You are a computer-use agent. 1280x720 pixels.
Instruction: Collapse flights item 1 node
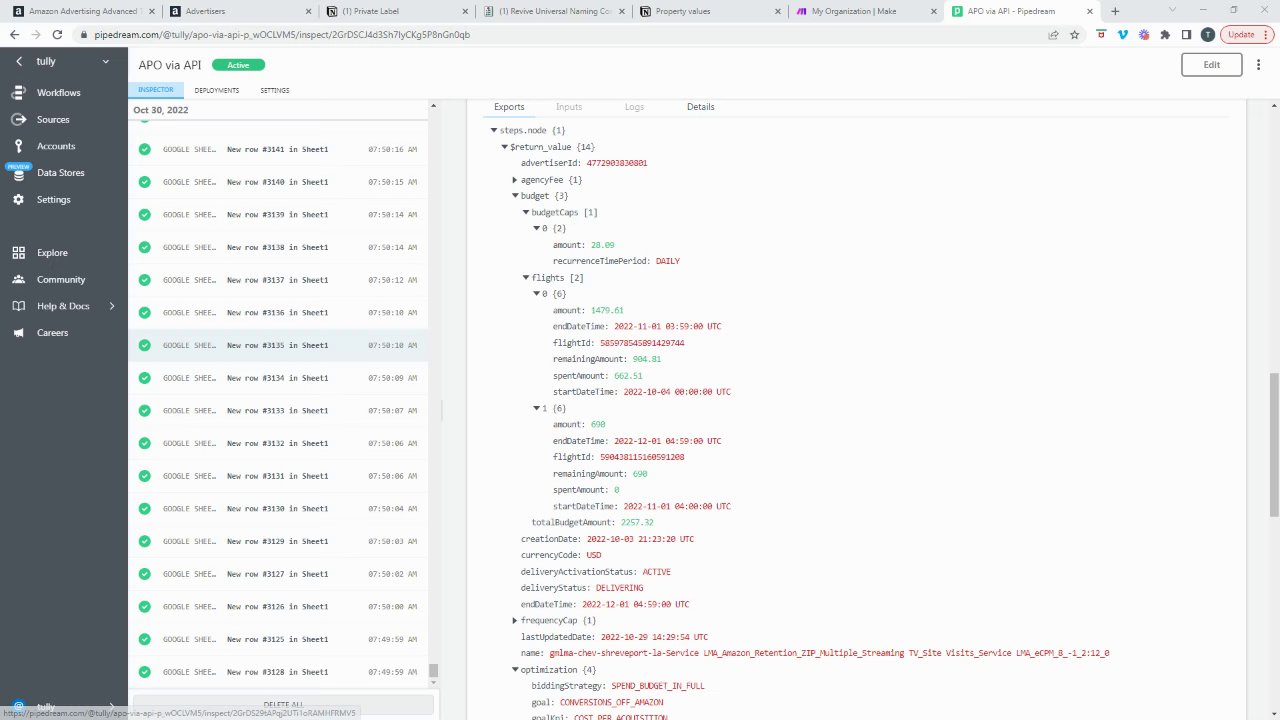point(536,408)
